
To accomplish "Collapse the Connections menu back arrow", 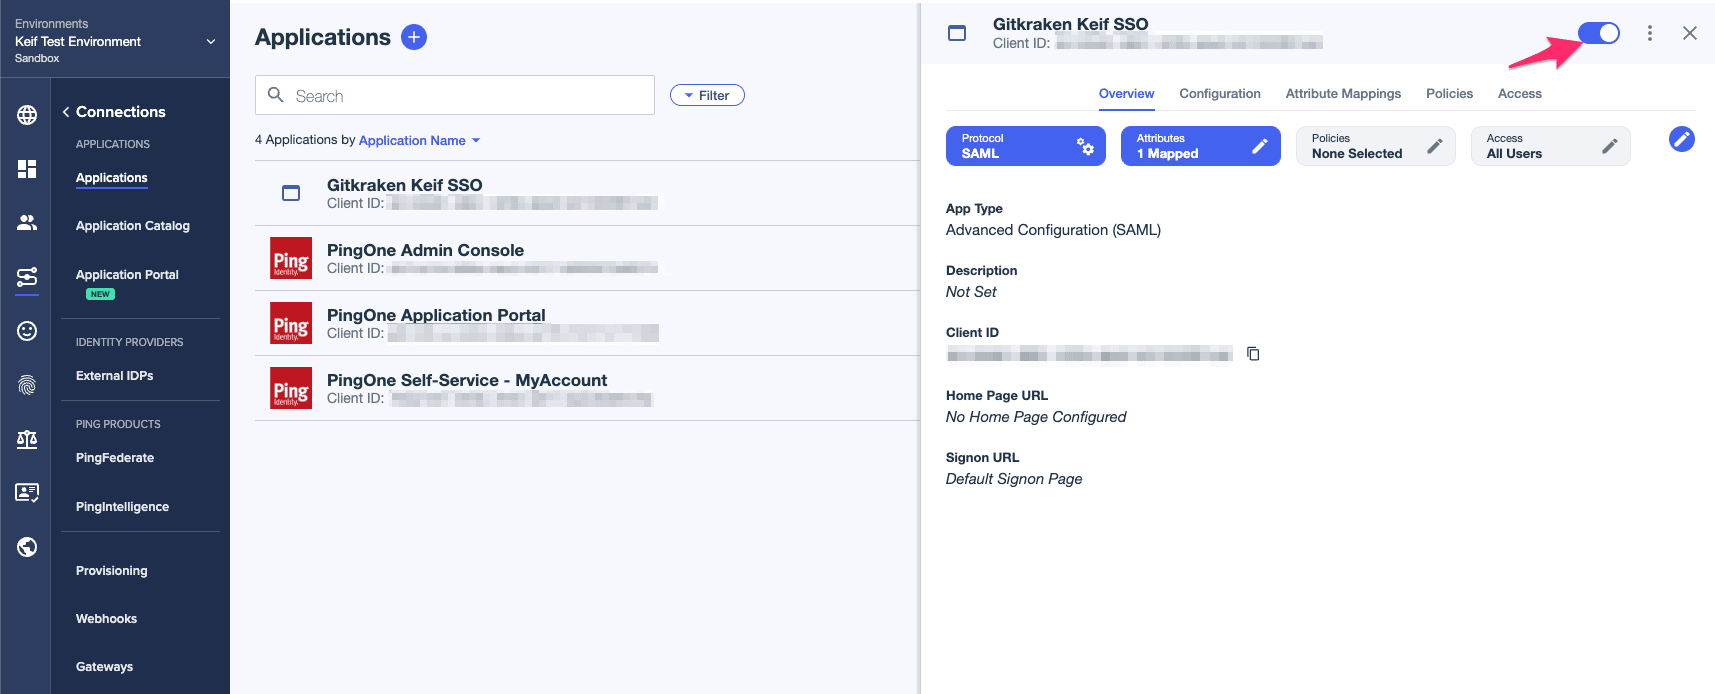I will (x=66, y=112).
